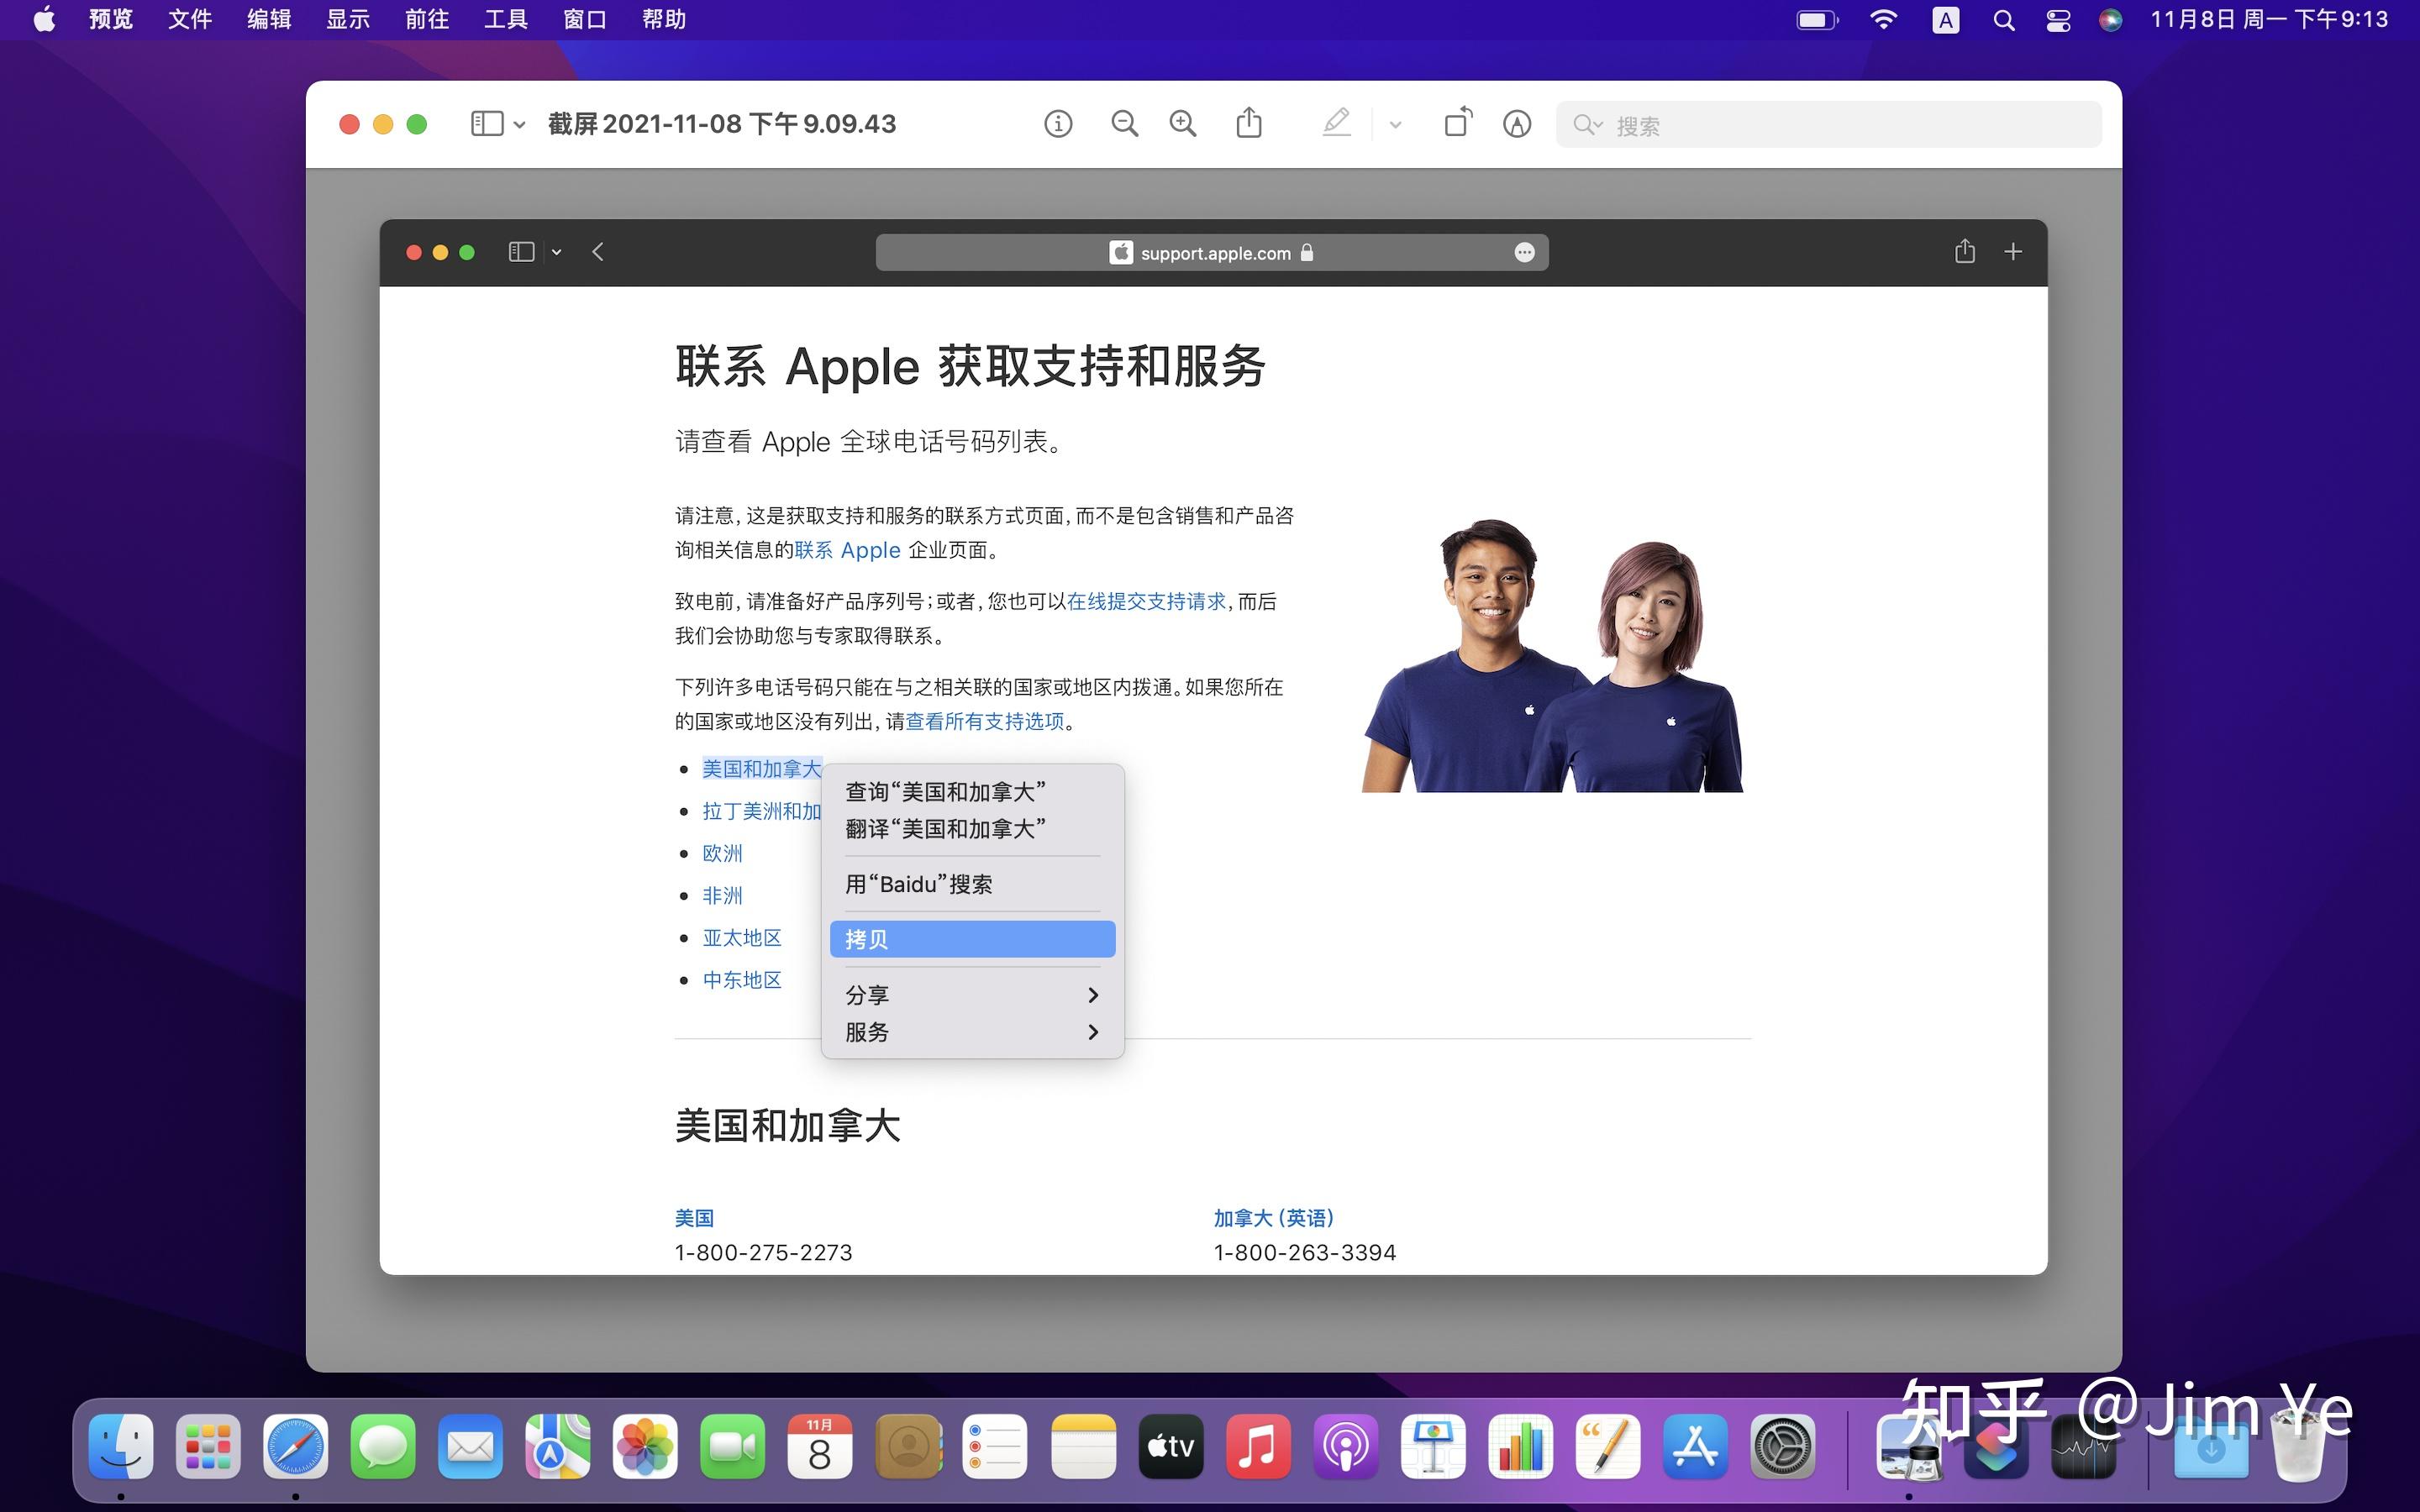
Task: Open the 工具 menu in the menu bar
Action: [x=506, y=19]
